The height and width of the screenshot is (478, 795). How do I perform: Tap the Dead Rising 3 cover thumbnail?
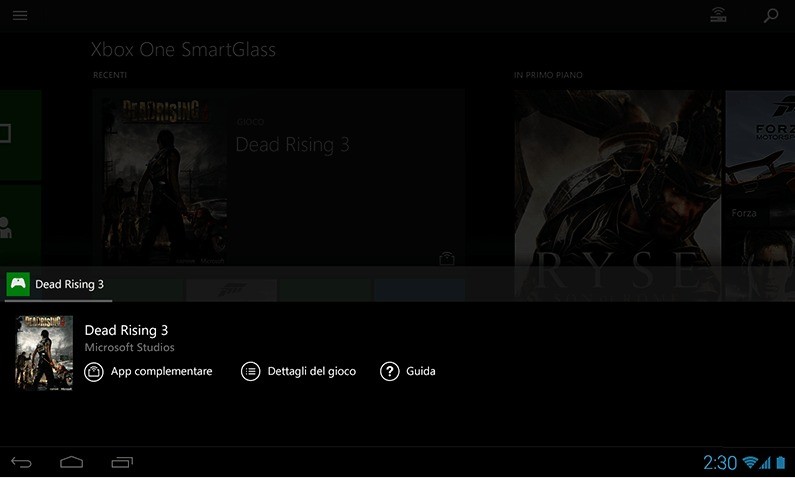(x=45, y=353)
